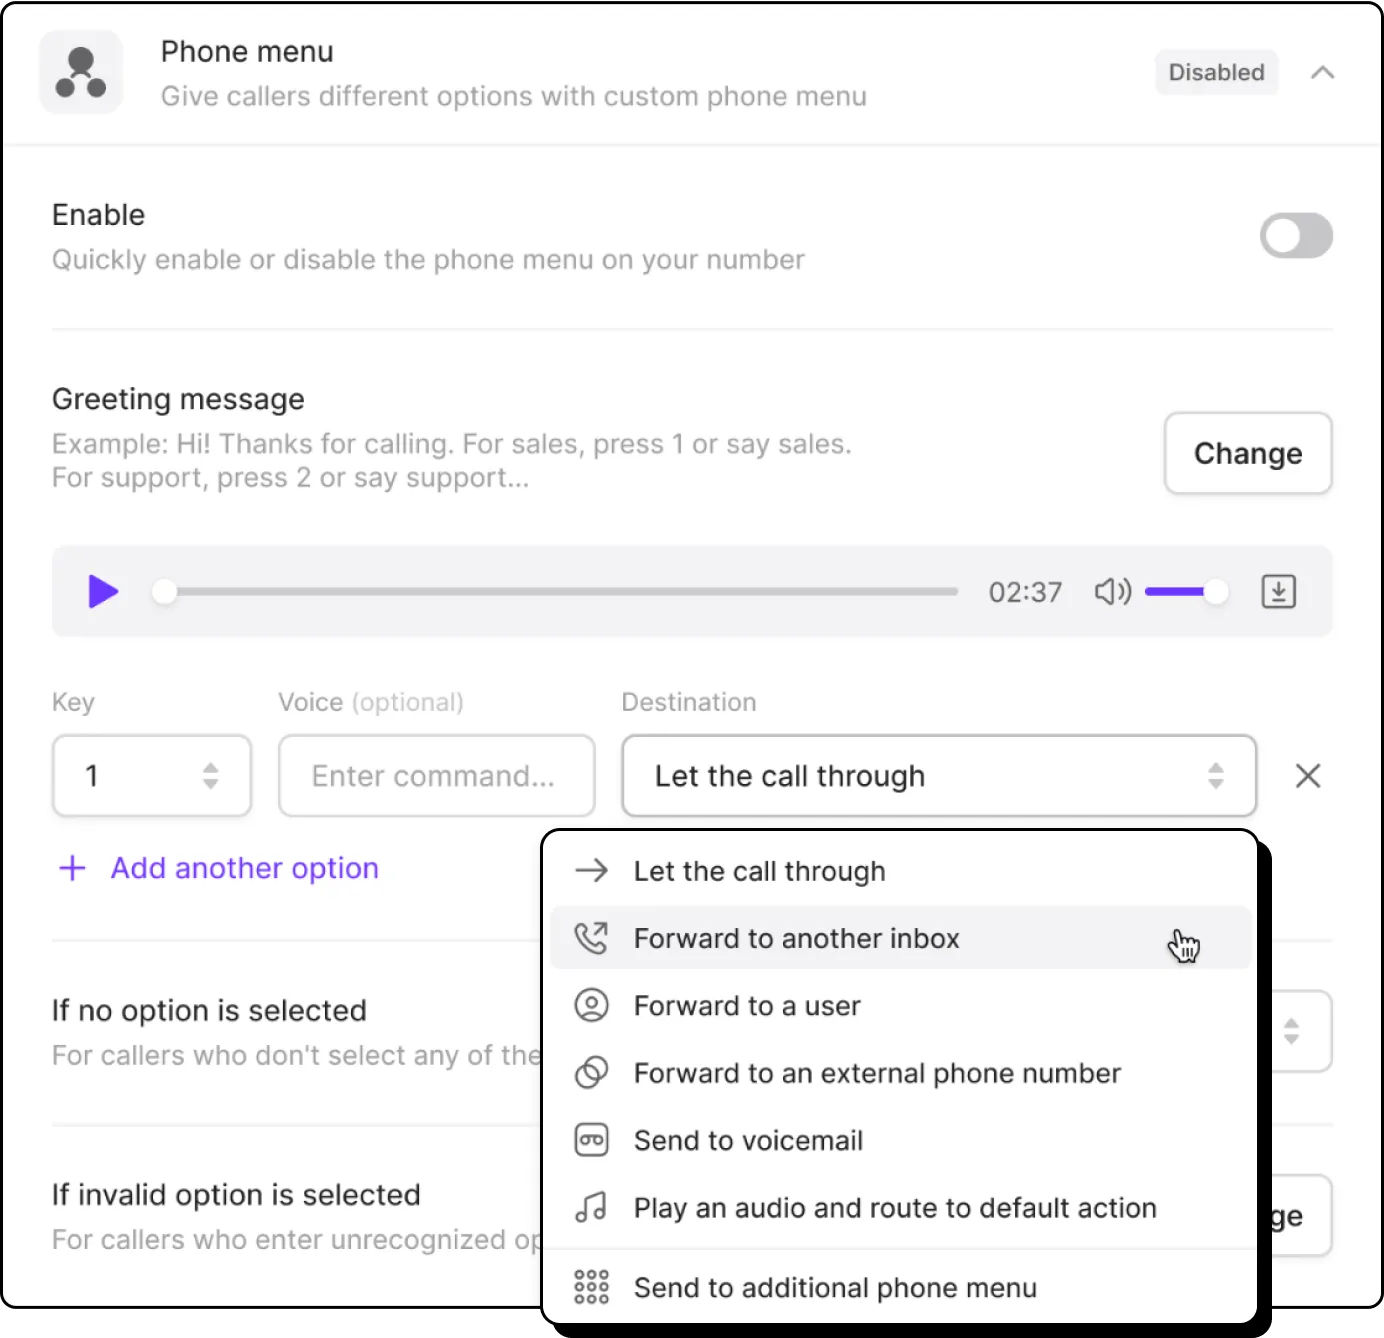Screen dimensions: 1384x1338
Task: Click Add another option link
Action: coord(245,868)
